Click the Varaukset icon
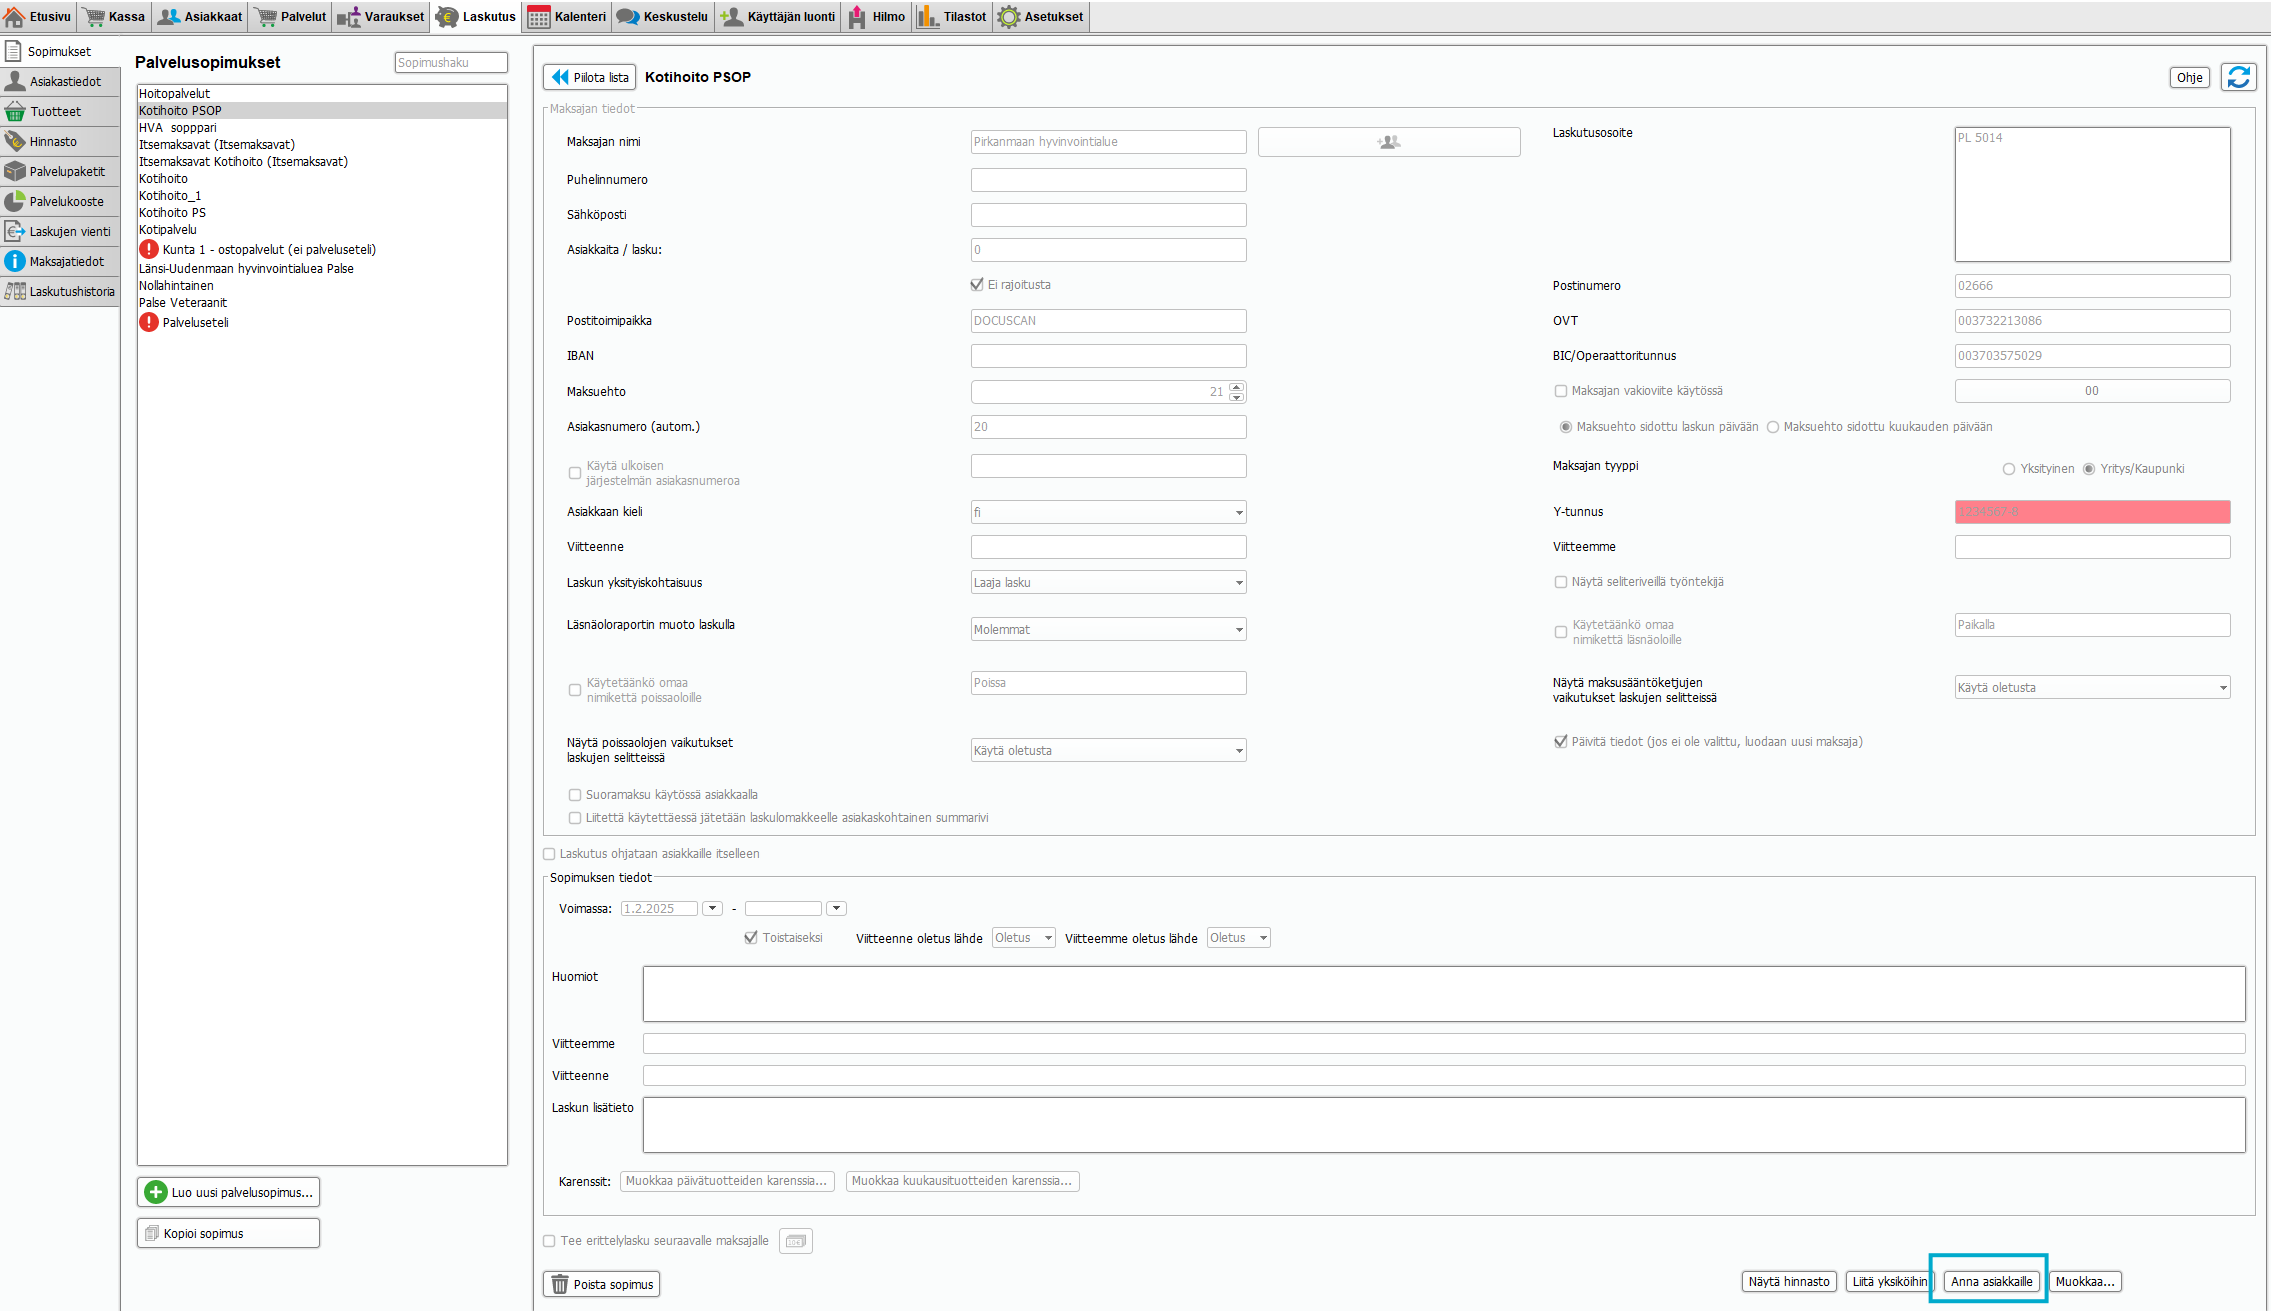This screenshot has width=2271, height=1311. point(349,17)
